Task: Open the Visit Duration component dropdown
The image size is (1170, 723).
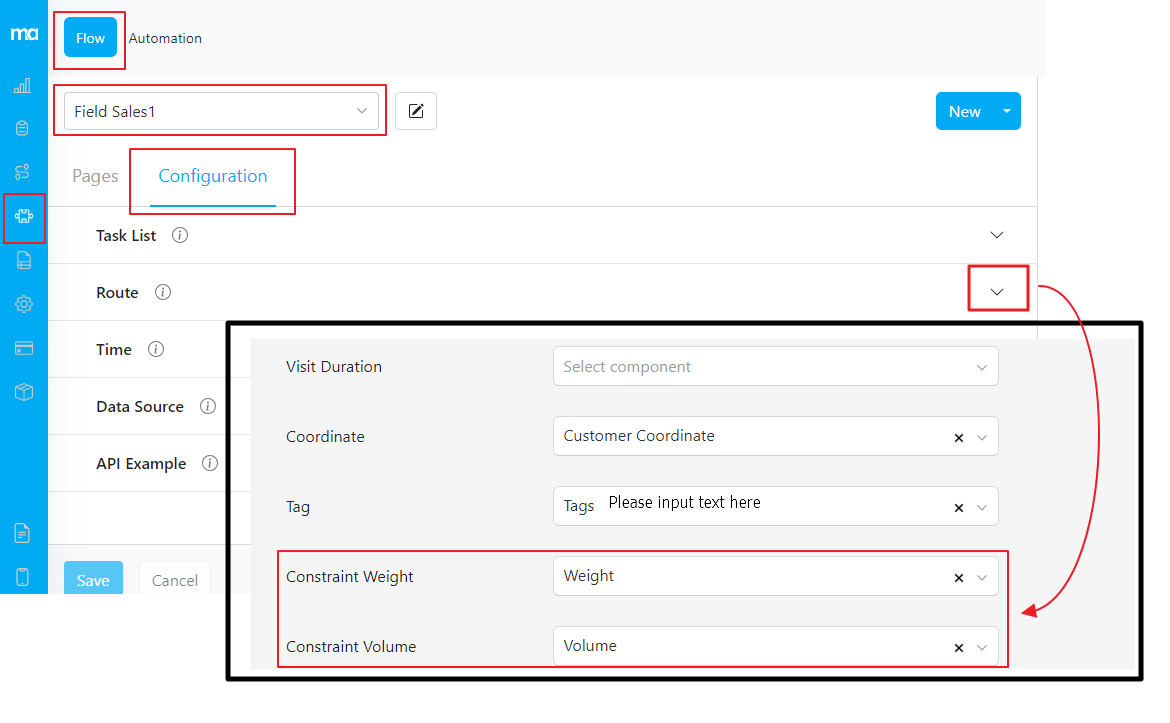Action: coord(775,366)
